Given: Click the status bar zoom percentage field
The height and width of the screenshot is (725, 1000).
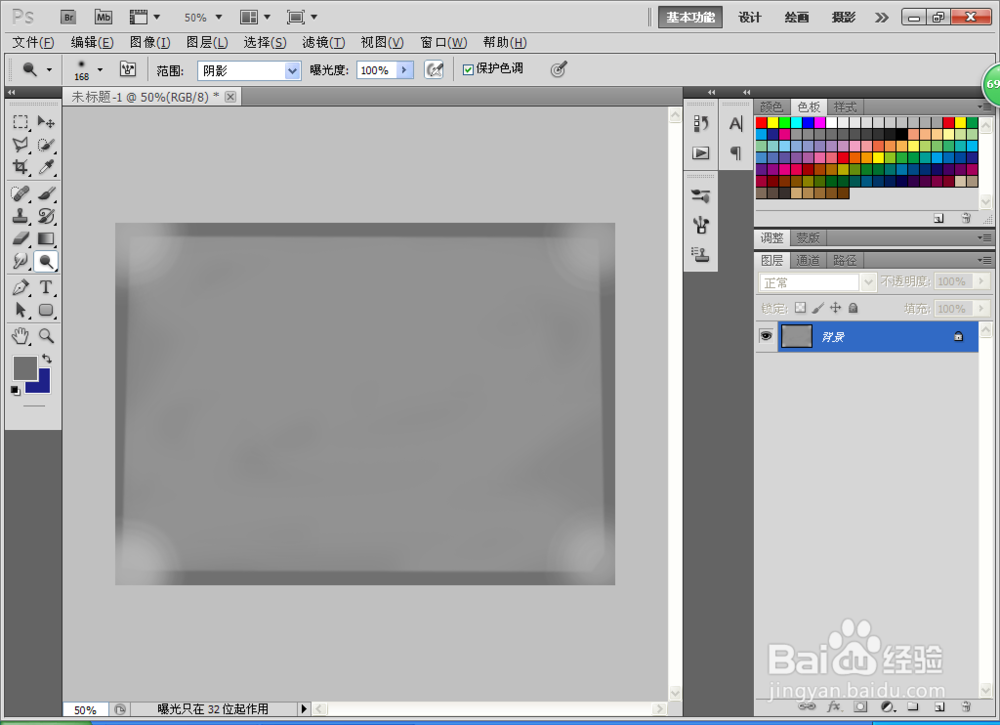Looking at the screenshot, I should tap(85, 710).
